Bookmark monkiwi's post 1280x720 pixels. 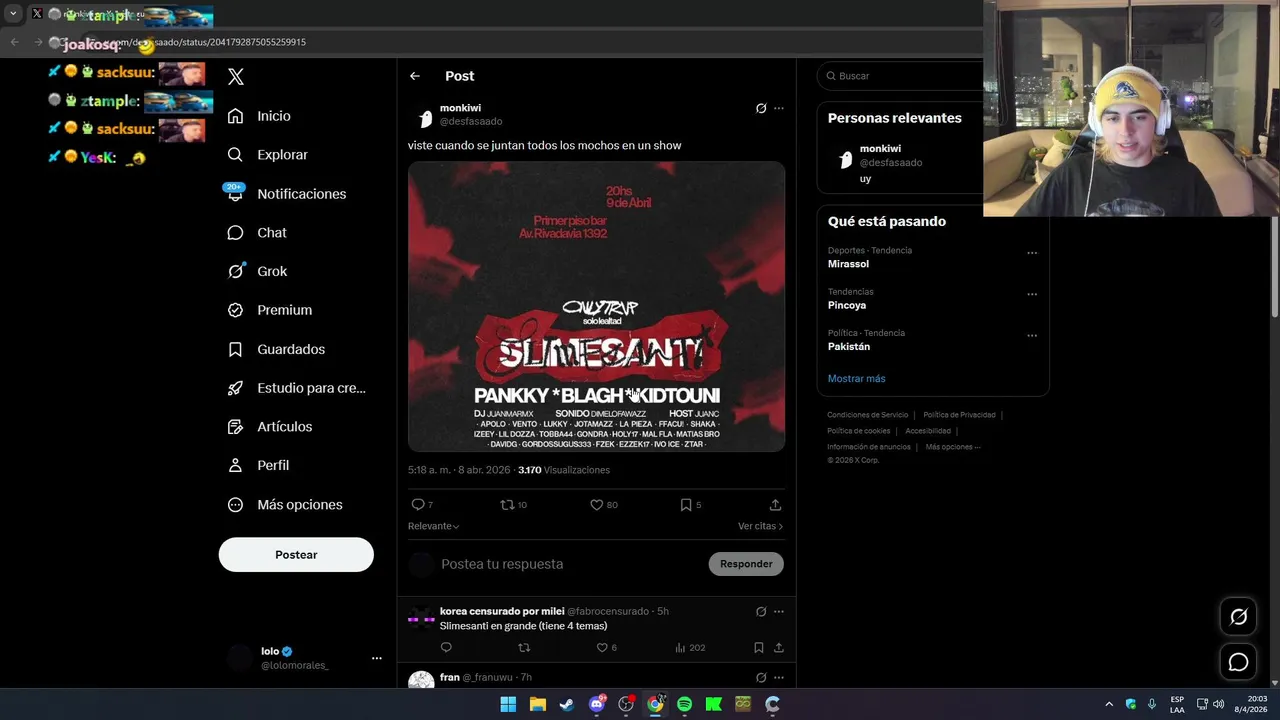pyautogui.click(x=690, y=505)
